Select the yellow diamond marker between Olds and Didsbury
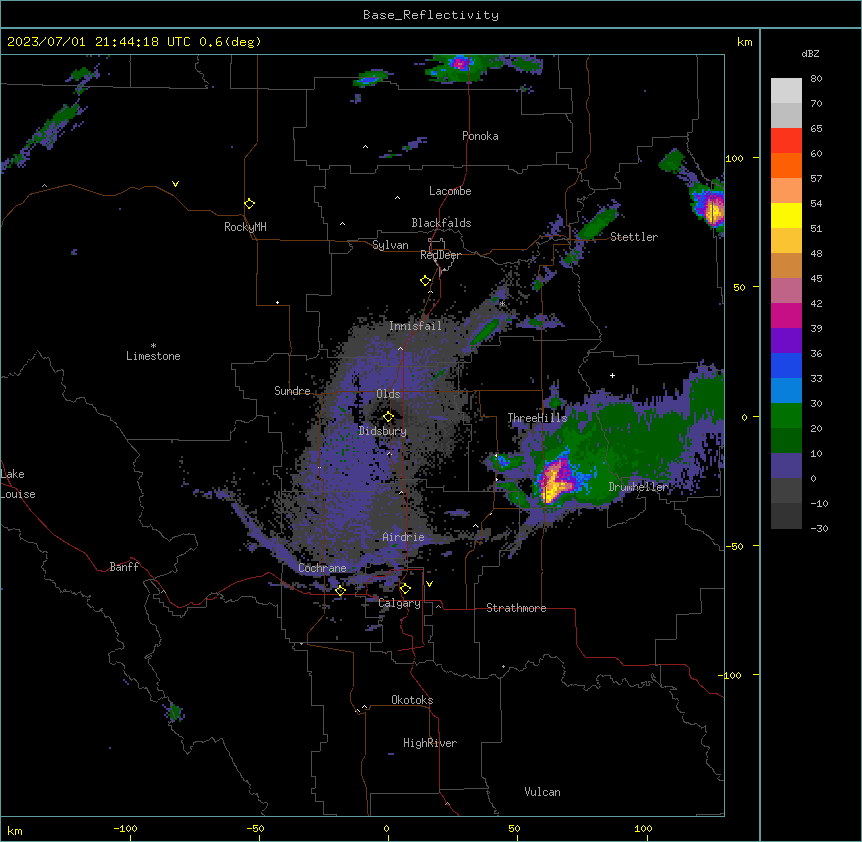The width and height of the screenshot is (862, 842). click(x=388, y=417)
